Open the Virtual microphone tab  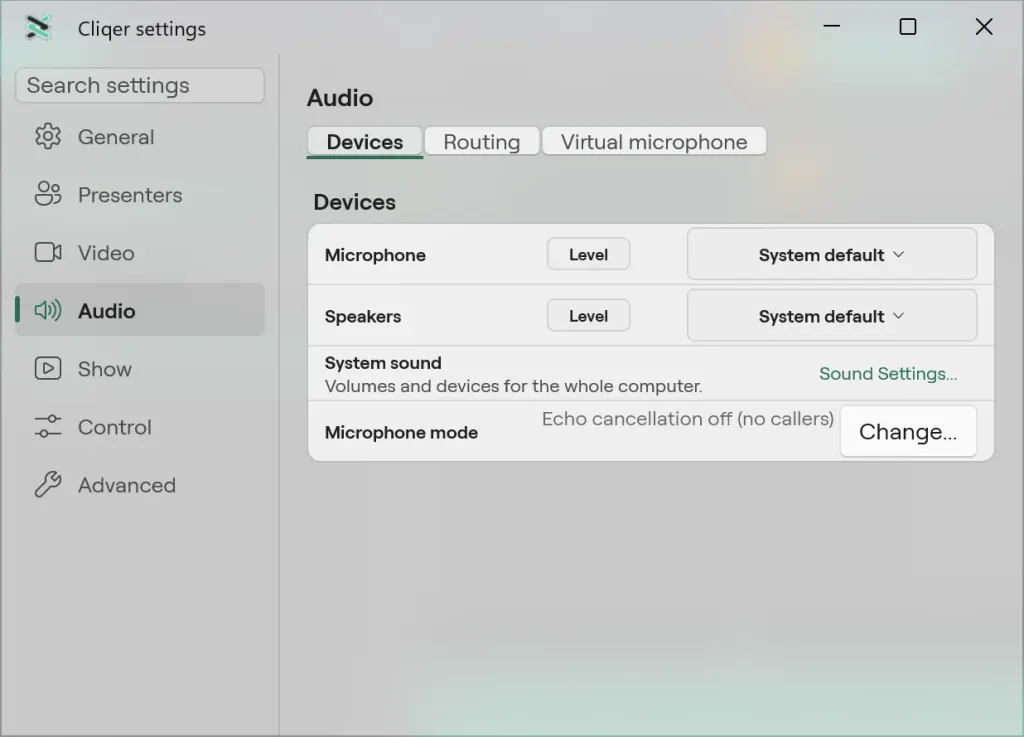click(x=654, y=142)
